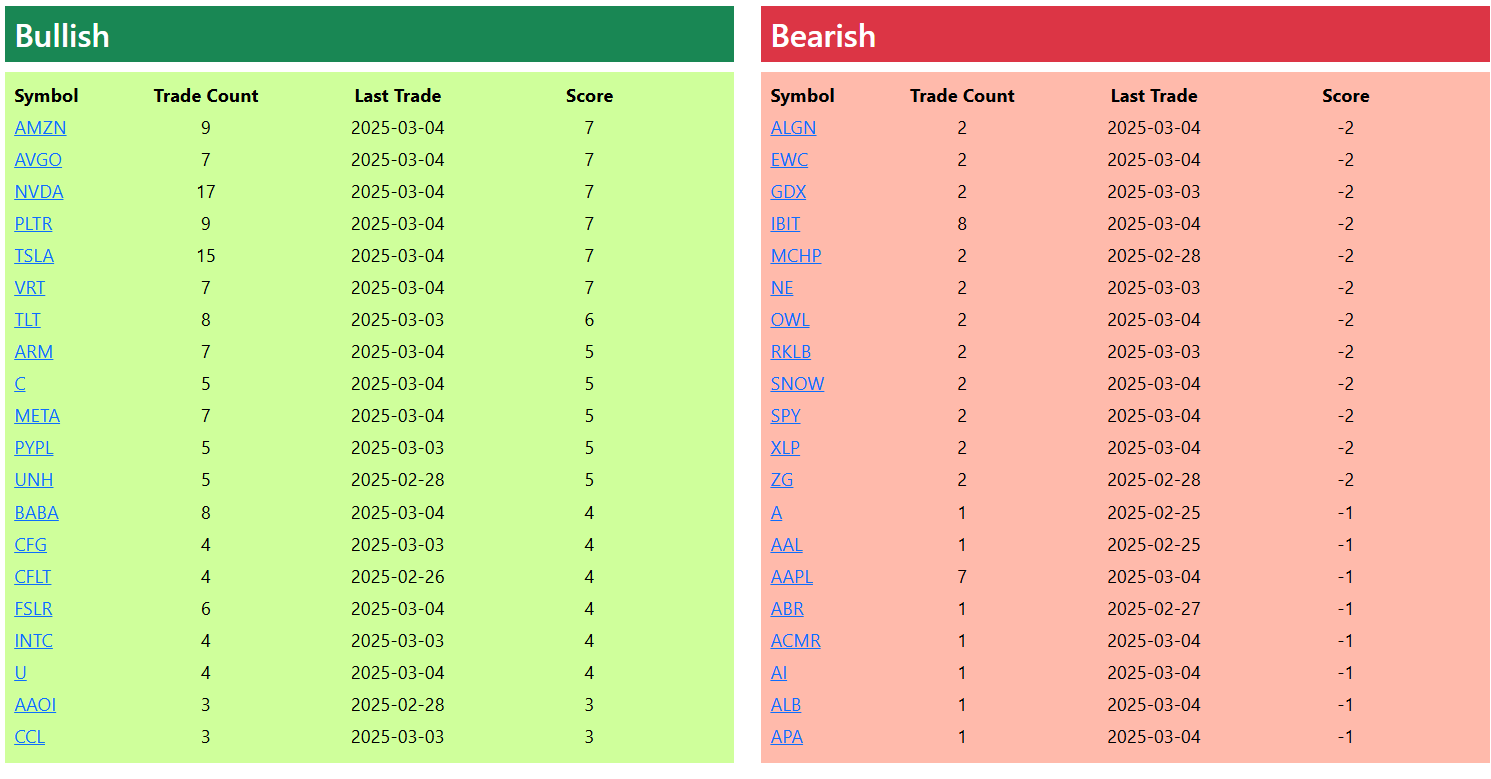Click the Bearish table Score header
Viewport: 1491px width, 779px height.
[1346, 96]
